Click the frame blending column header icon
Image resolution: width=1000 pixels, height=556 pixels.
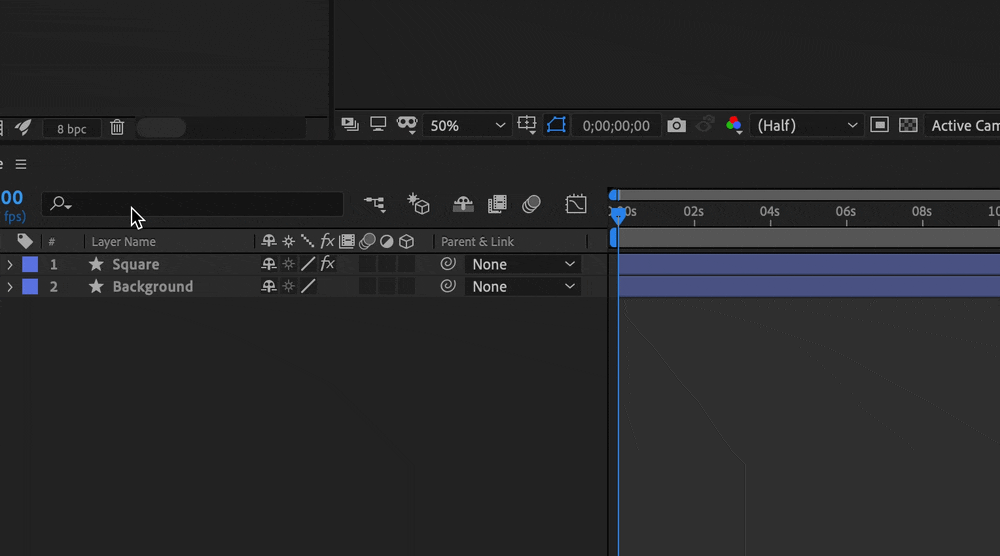pos(347,241)
